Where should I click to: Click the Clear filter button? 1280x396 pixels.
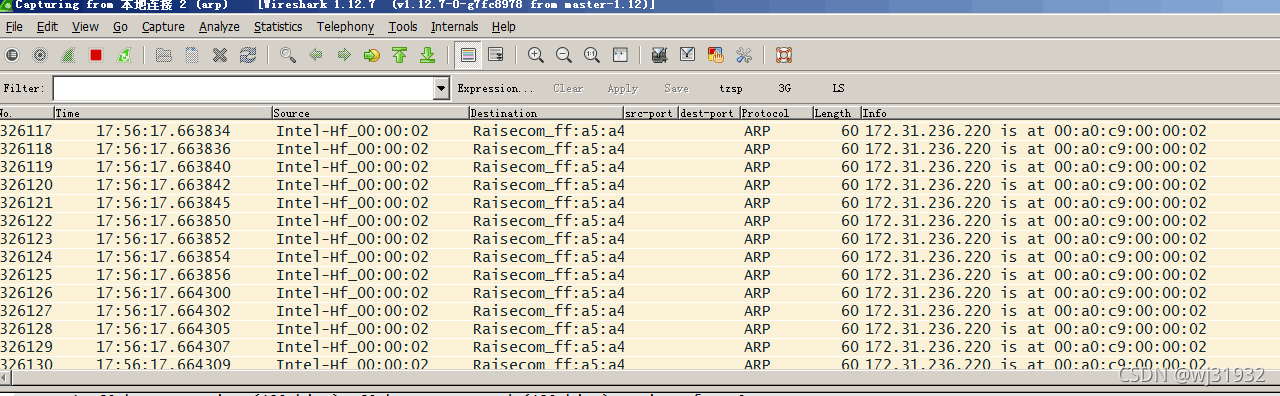568,88
